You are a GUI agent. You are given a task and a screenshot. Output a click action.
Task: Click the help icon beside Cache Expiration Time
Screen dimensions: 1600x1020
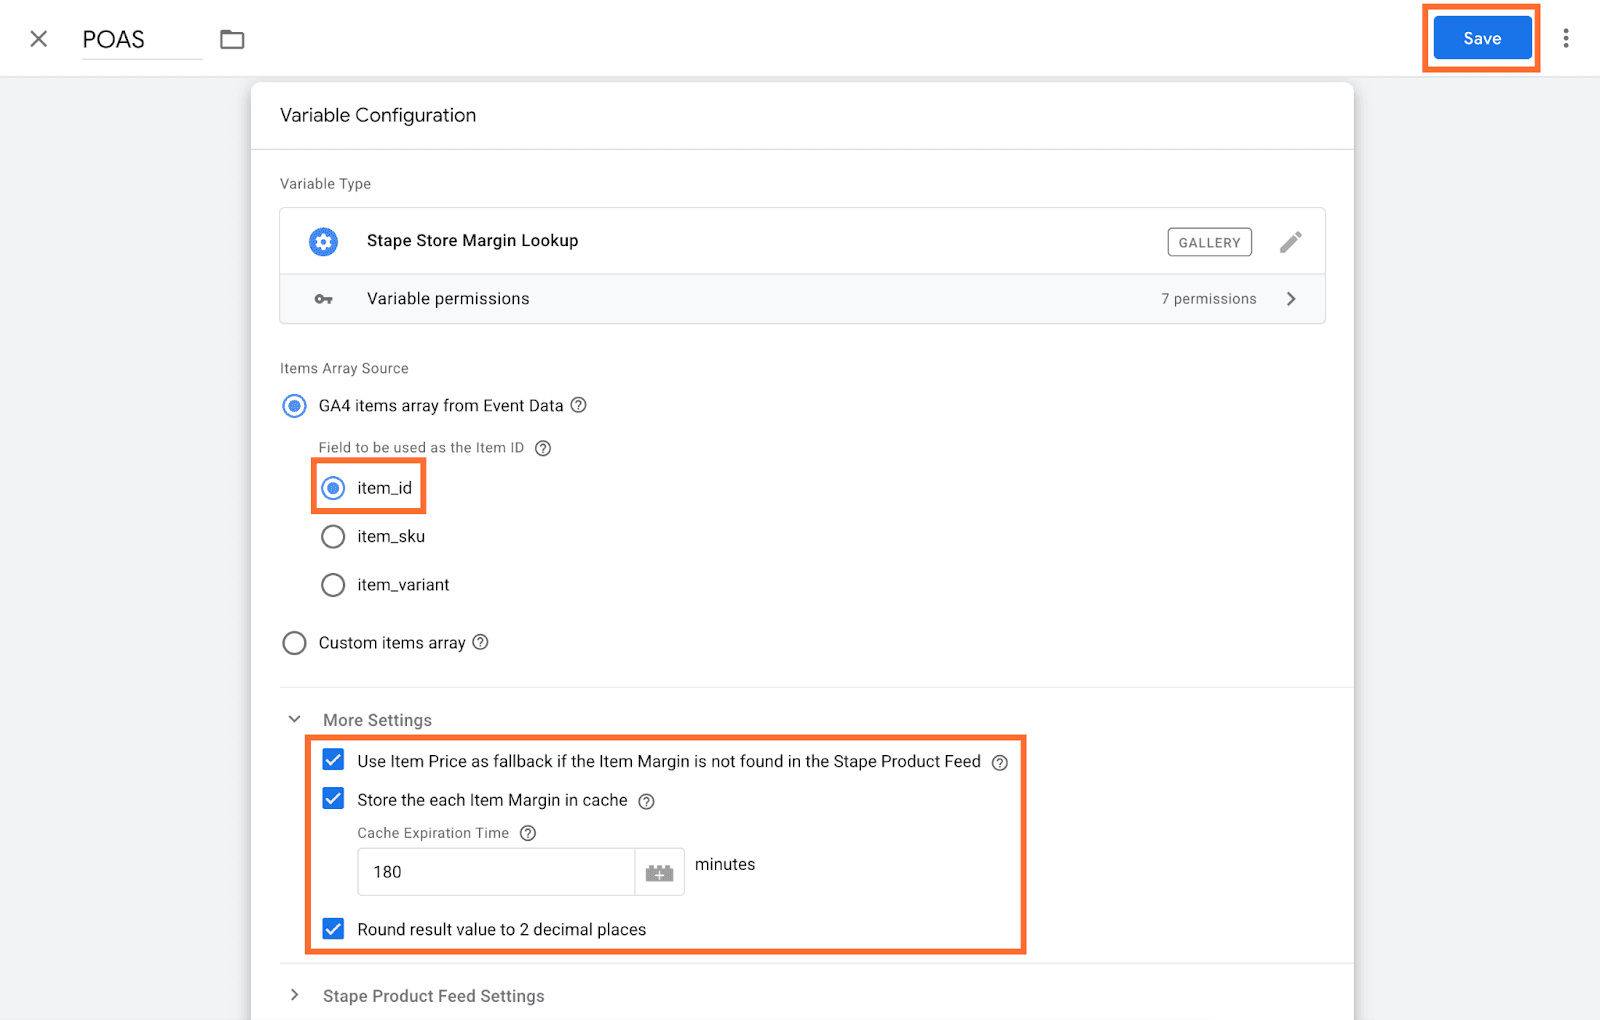528,832
